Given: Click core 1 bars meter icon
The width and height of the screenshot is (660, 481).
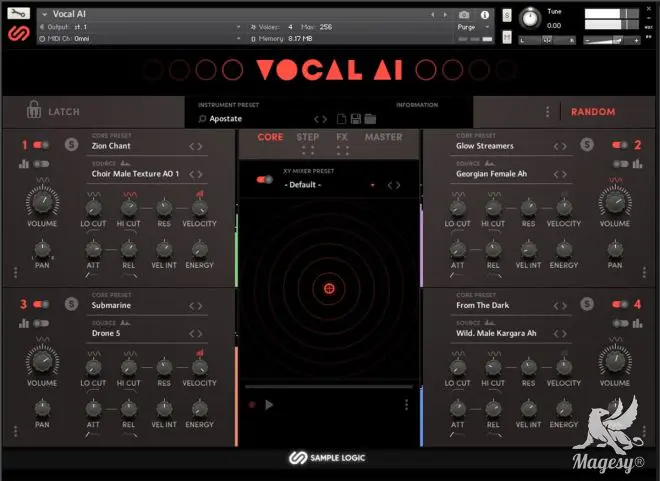Looking at the screenshot, I should pos(24,164).
